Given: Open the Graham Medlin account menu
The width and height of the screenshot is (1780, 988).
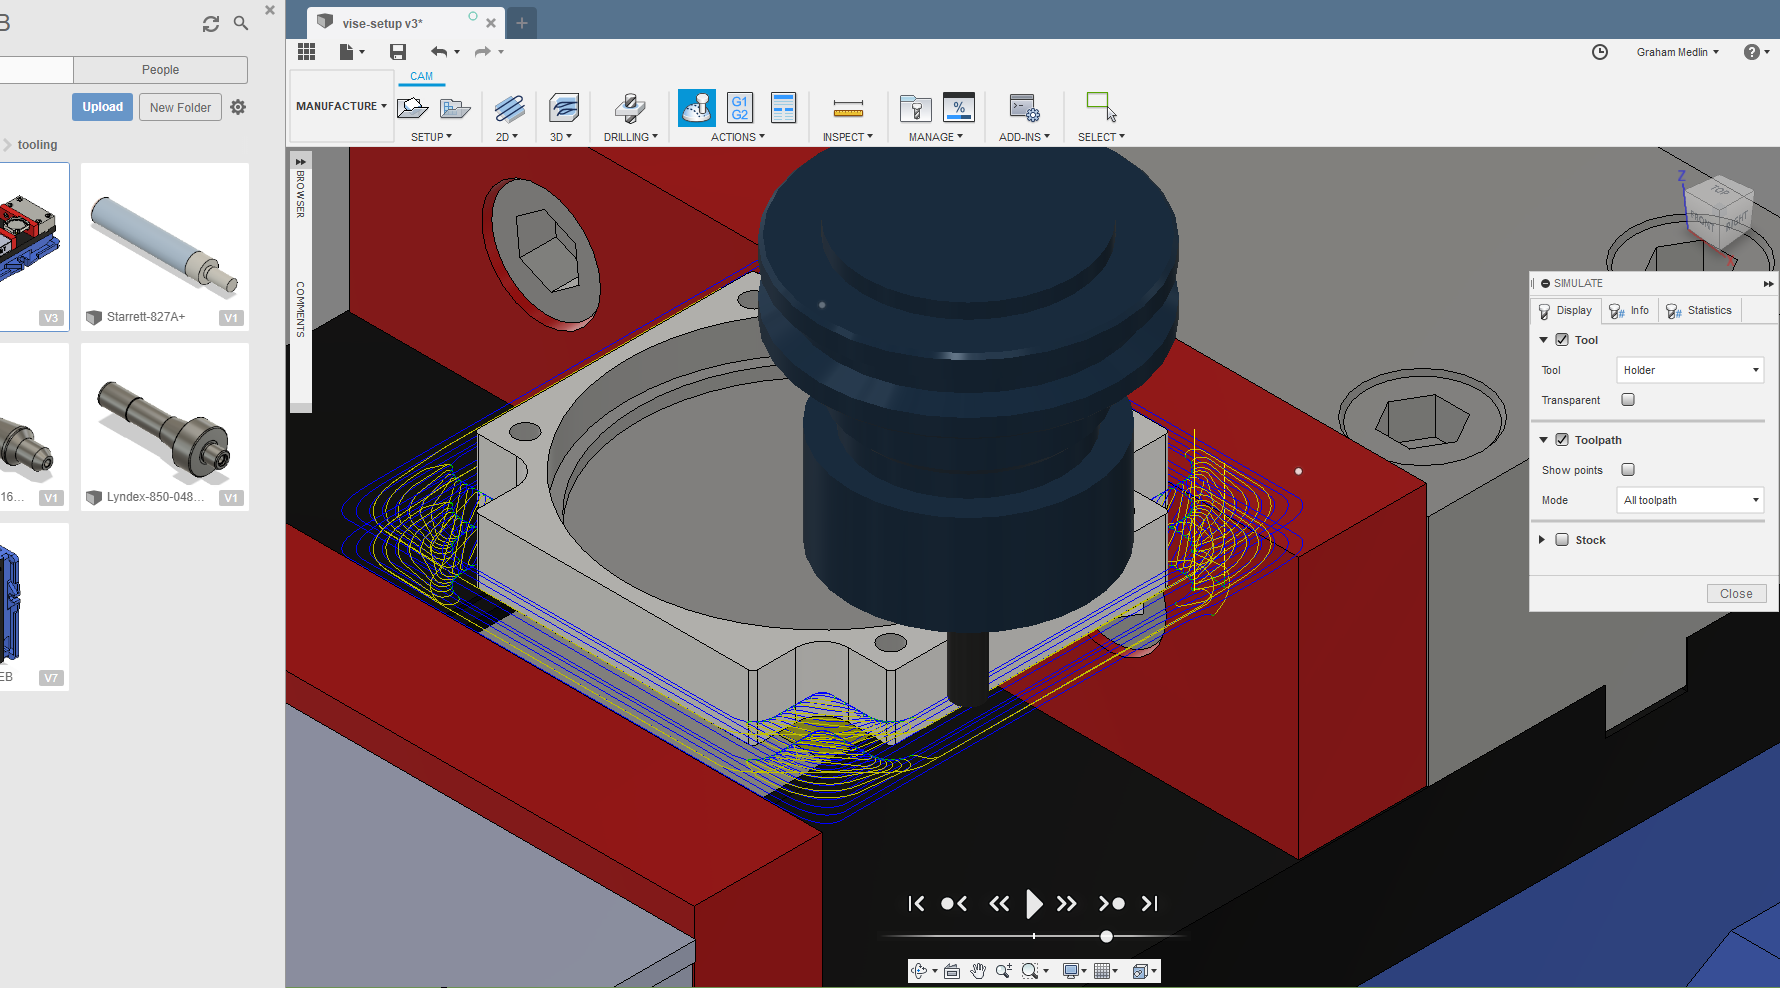Looking at the screenshot, I should (1677, 52).
